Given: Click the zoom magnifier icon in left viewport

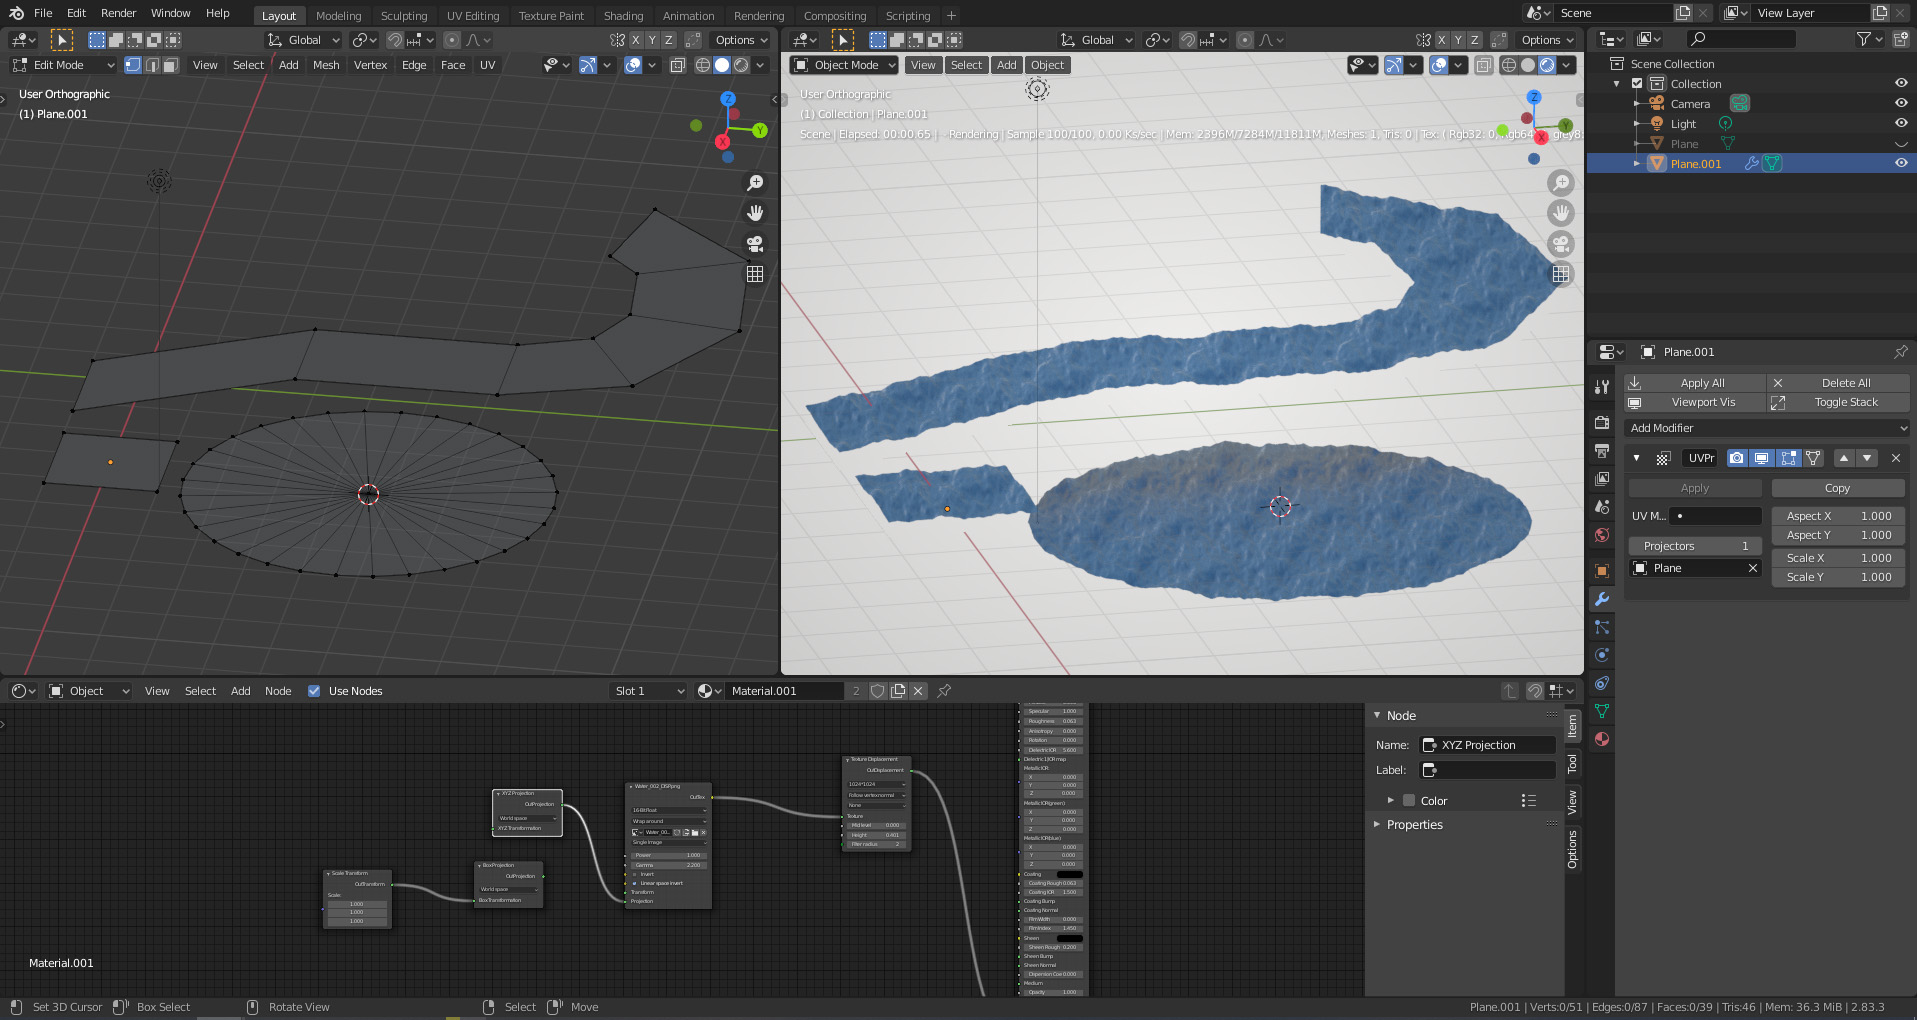Looking at the screenshot, I should point(755,183).
